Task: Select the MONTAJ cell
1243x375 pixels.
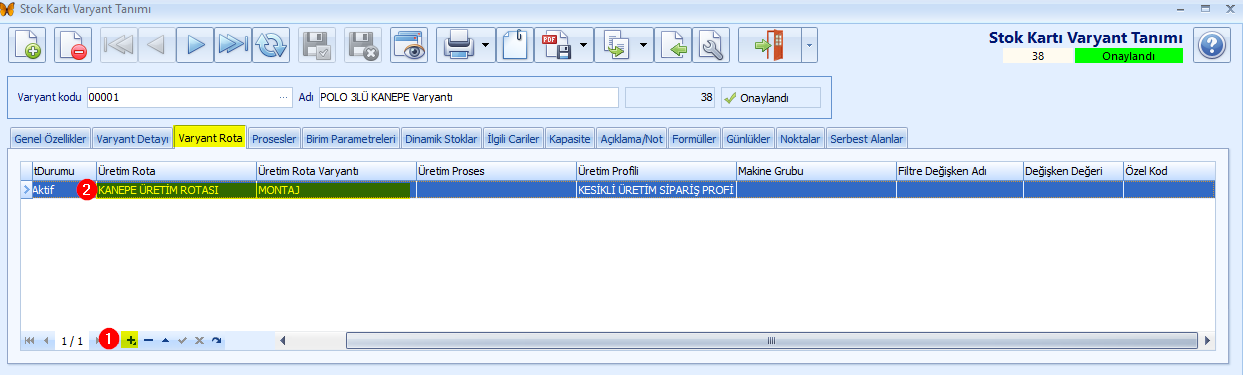Action: point(336,189)
